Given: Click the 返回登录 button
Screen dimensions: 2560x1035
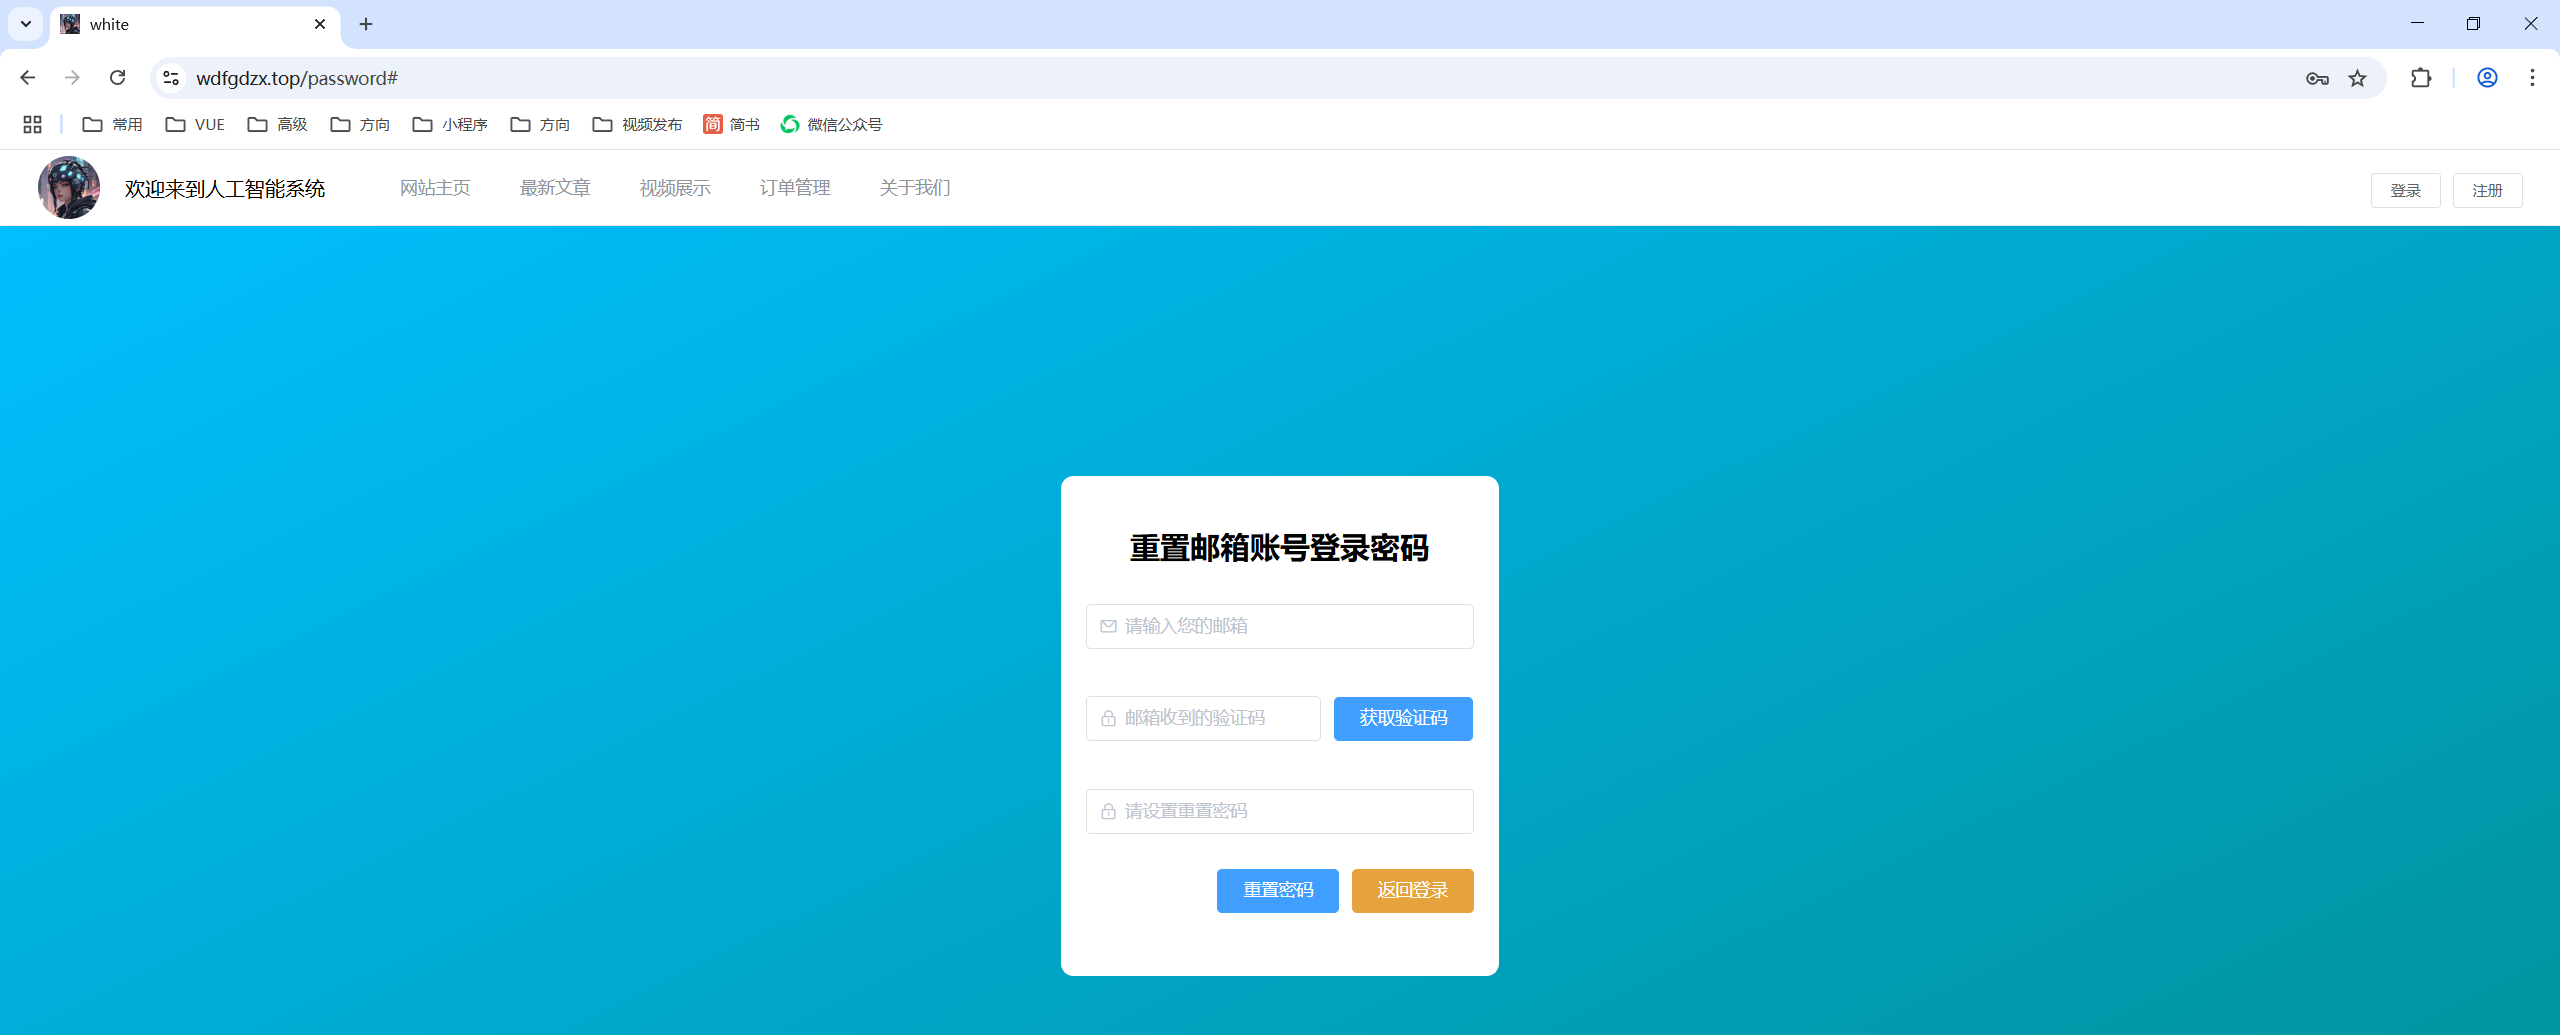Looking at the screenshot, I should click(1412, 890).
